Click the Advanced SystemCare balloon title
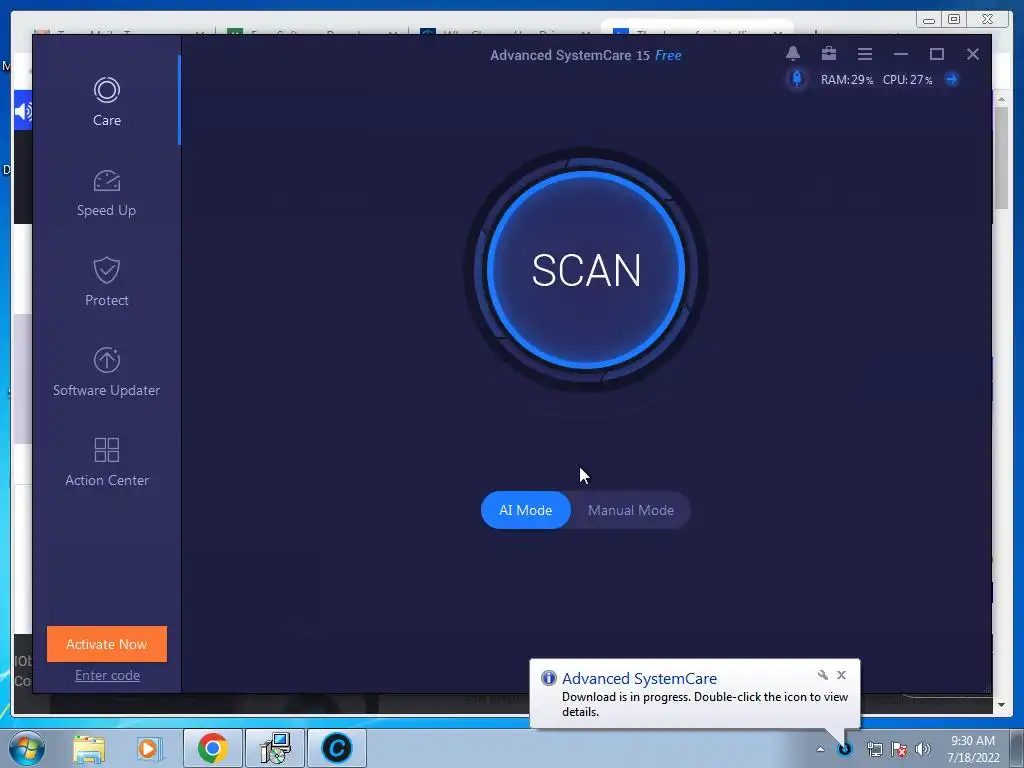1024x768 pixels. [x=639, y=679]
